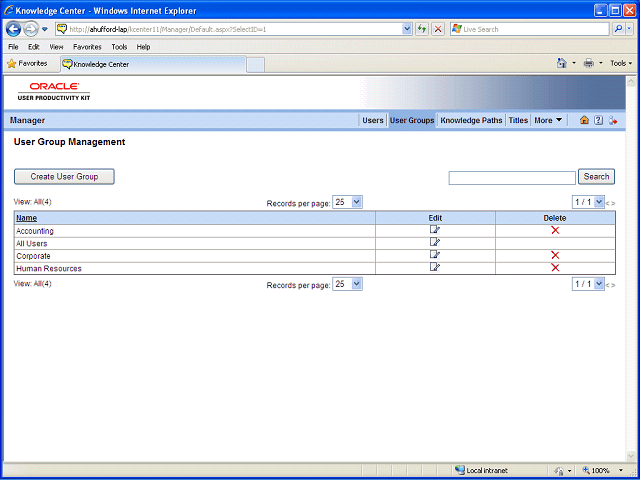Click All Users in the Name column
The image size is (640, 480).
[x=31, y=244]
